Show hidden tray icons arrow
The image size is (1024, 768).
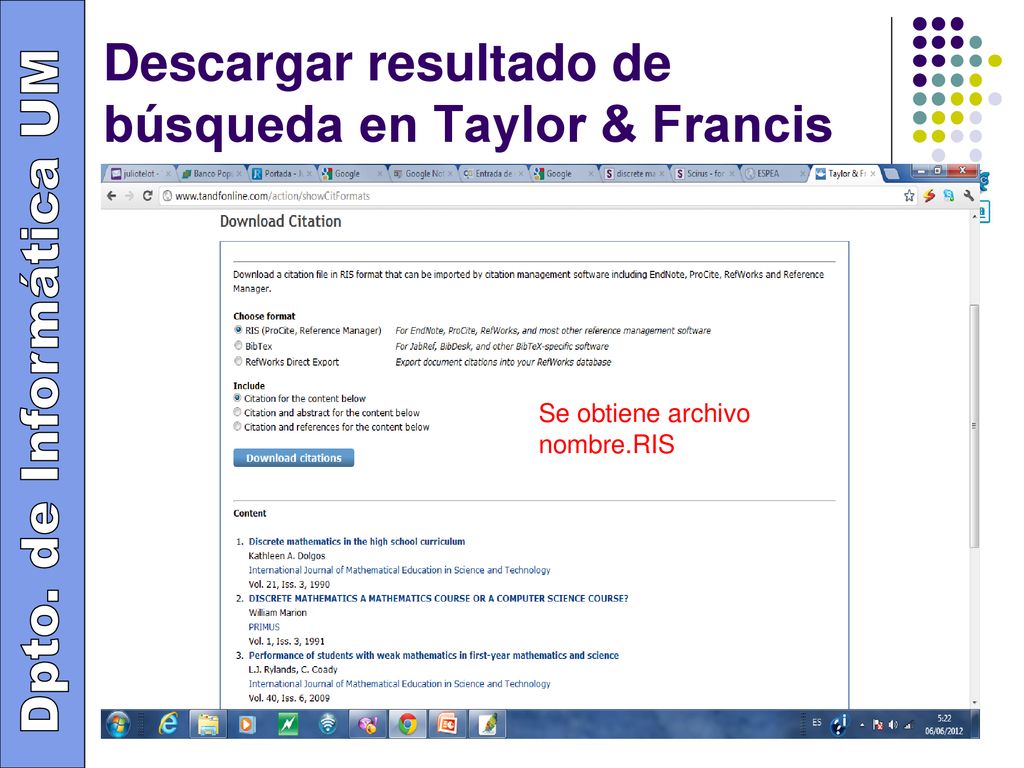point(862,725)
